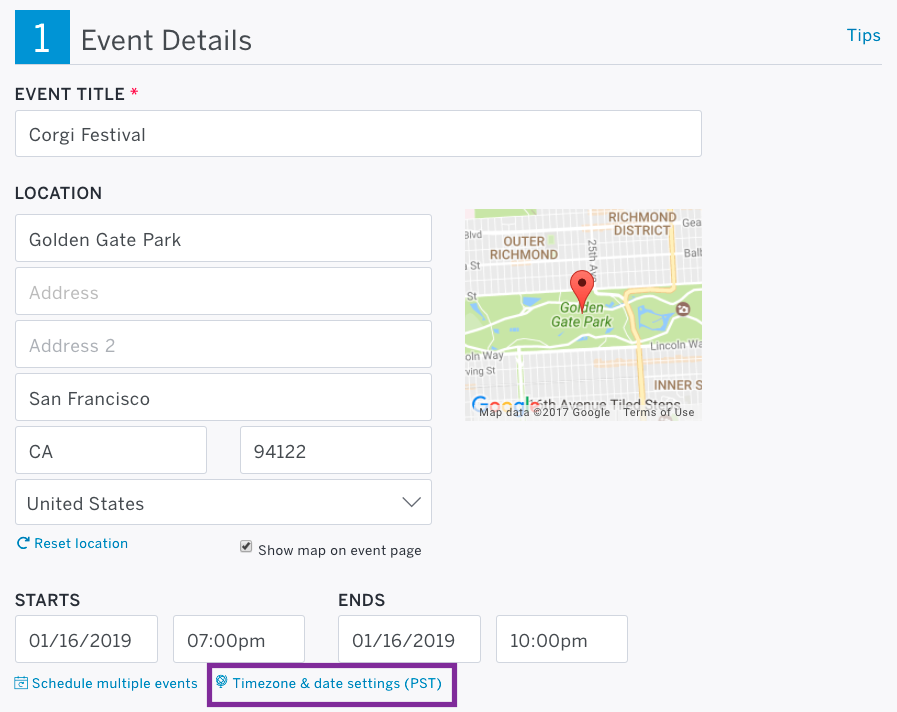Toggle Show map on event page checkbox

coord(246,547)
